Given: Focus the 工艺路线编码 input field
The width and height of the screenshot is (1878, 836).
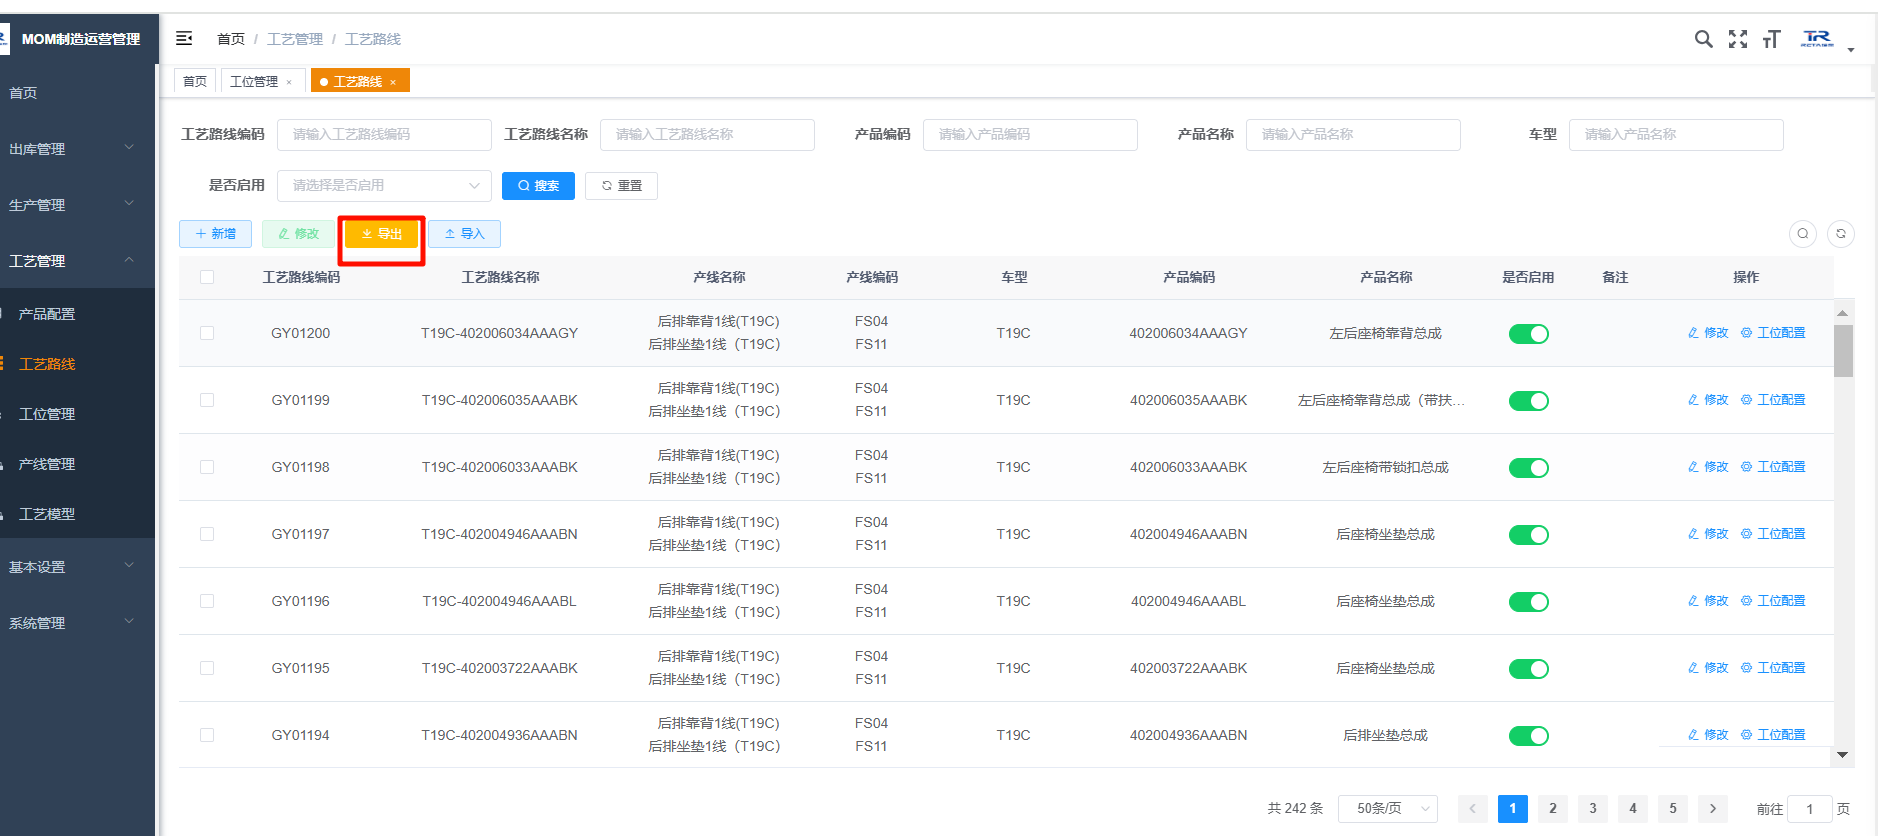Looking at the screenshot, I should [384, 135].
